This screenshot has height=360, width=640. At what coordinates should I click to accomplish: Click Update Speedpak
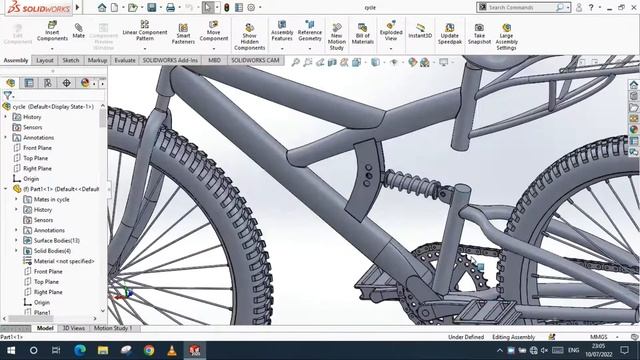(449, 33)
